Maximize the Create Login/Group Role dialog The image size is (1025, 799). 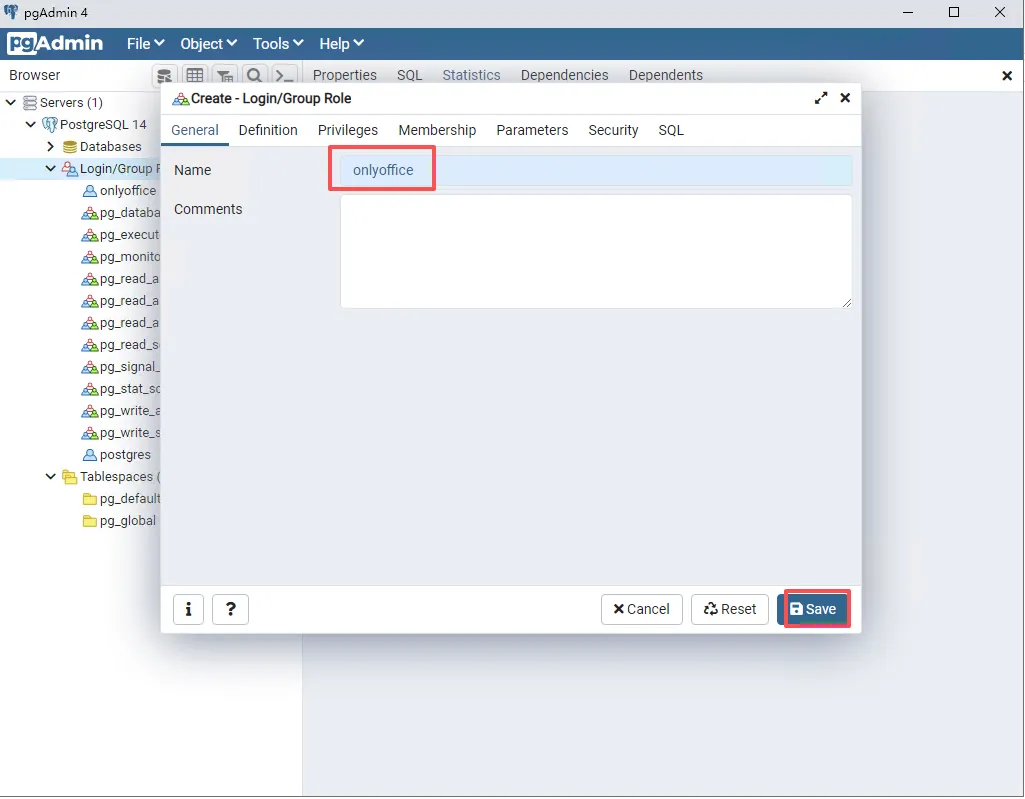(x=821, y=98)
